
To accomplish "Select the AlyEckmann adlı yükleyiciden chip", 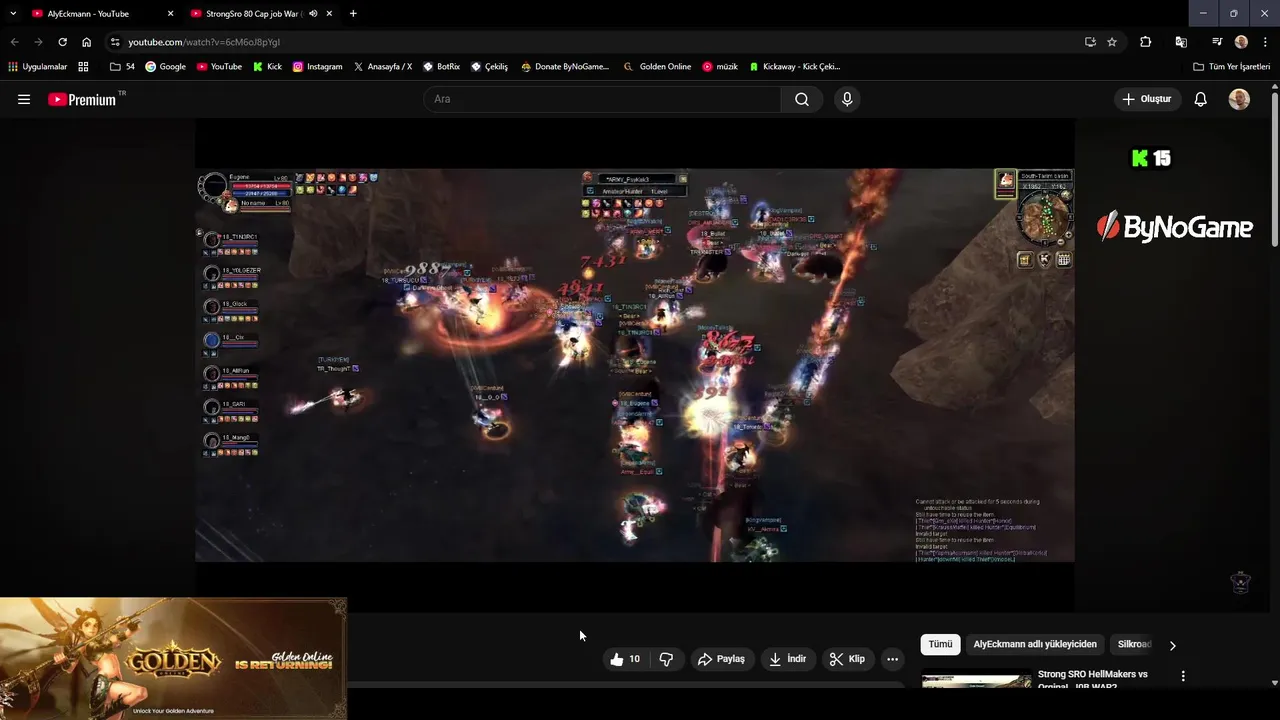I will pyautogui.click(x=1035, y=645).
